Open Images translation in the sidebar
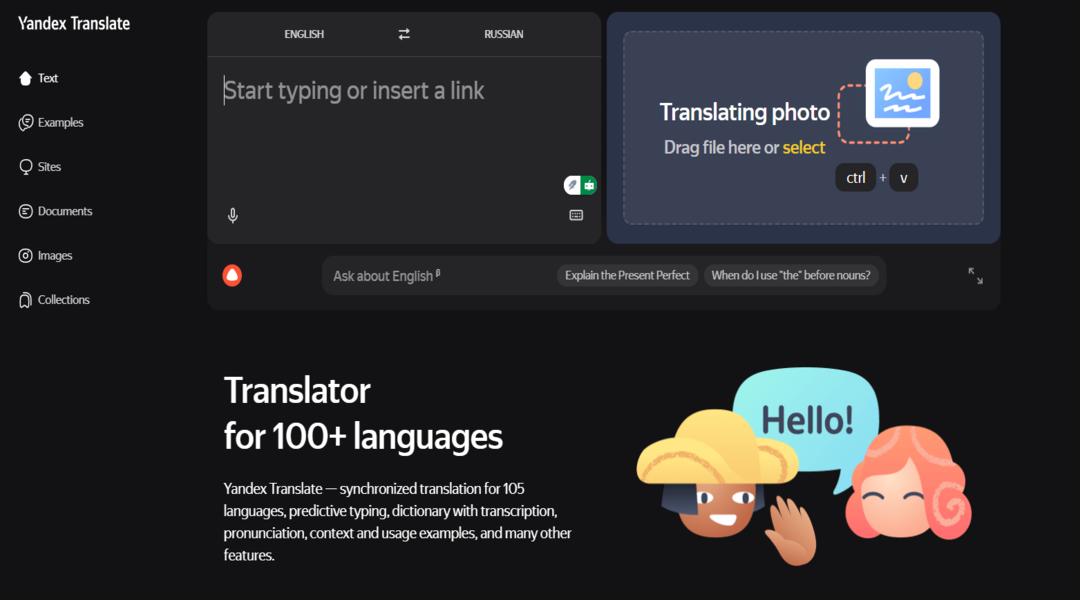The image size is (1080, 600). 45,256
